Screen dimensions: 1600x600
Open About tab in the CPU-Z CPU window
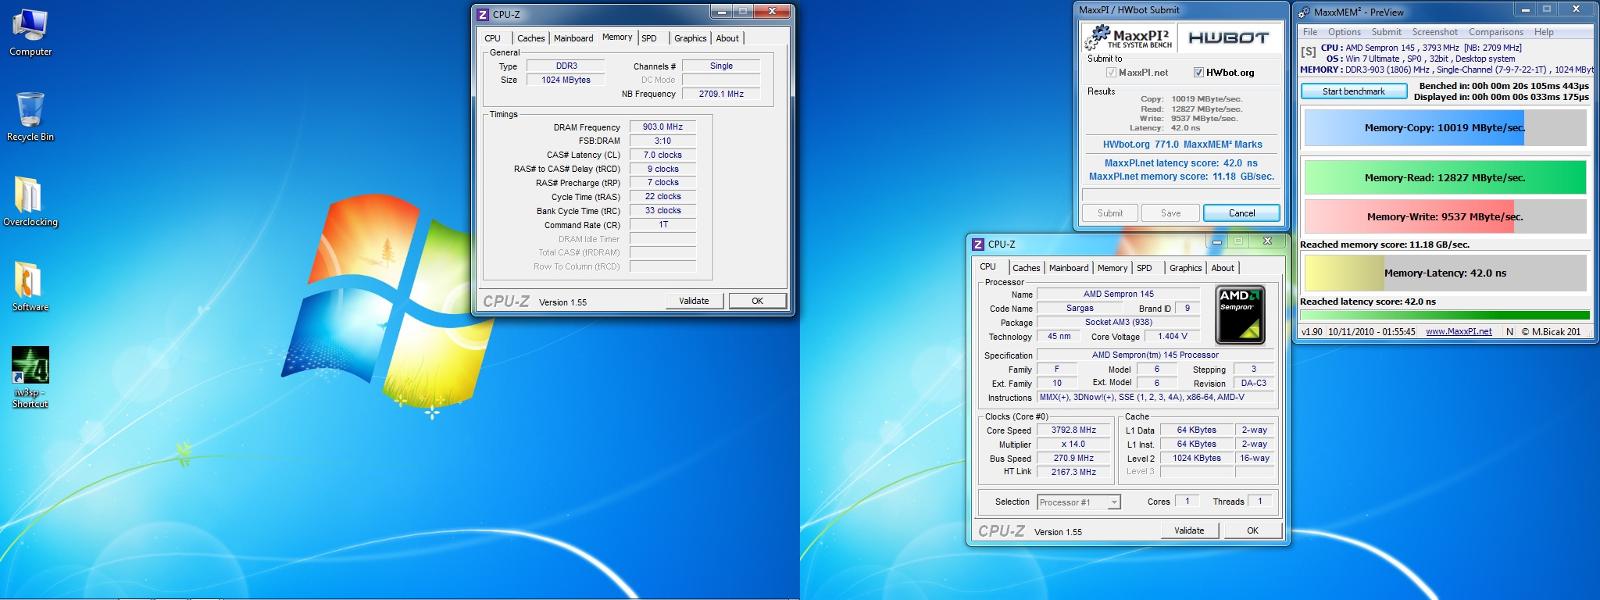(1222, 268)
